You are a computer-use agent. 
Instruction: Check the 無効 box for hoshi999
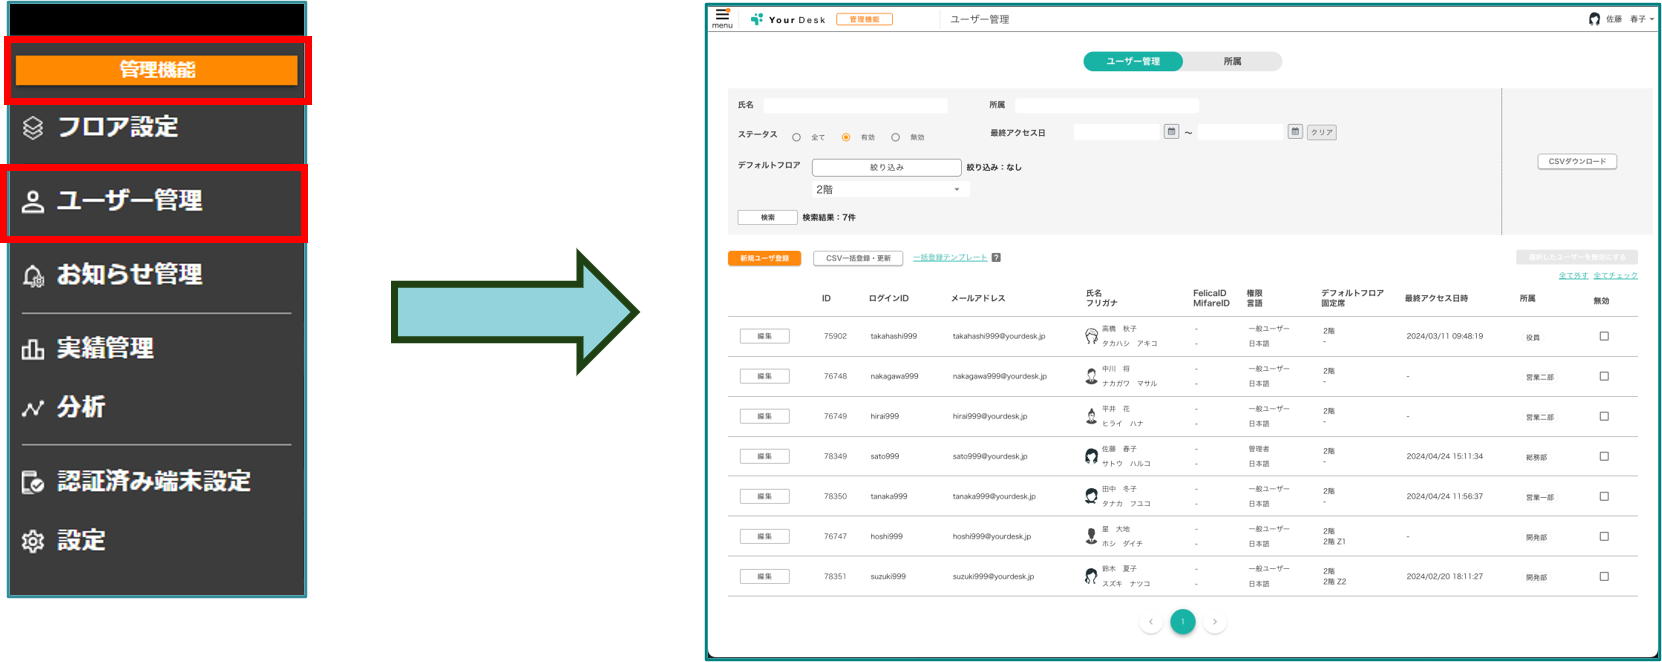[x=1604, y=536]
